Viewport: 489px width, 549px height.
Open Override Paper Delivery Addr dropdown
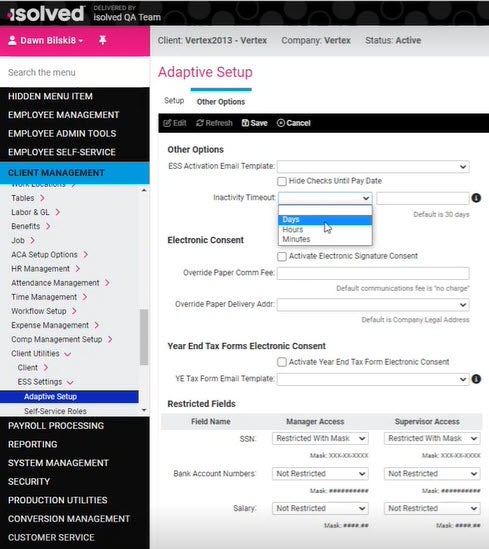pos(373,305)
